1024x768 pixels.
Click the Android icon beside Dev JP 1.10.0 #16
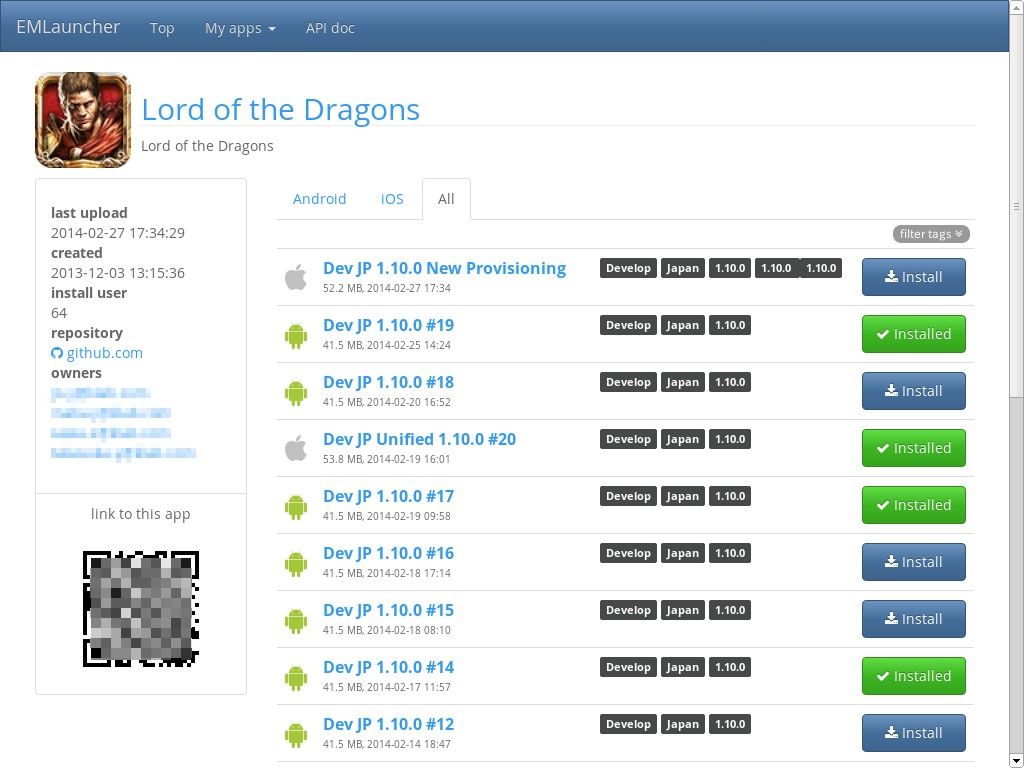pos(296,564)
